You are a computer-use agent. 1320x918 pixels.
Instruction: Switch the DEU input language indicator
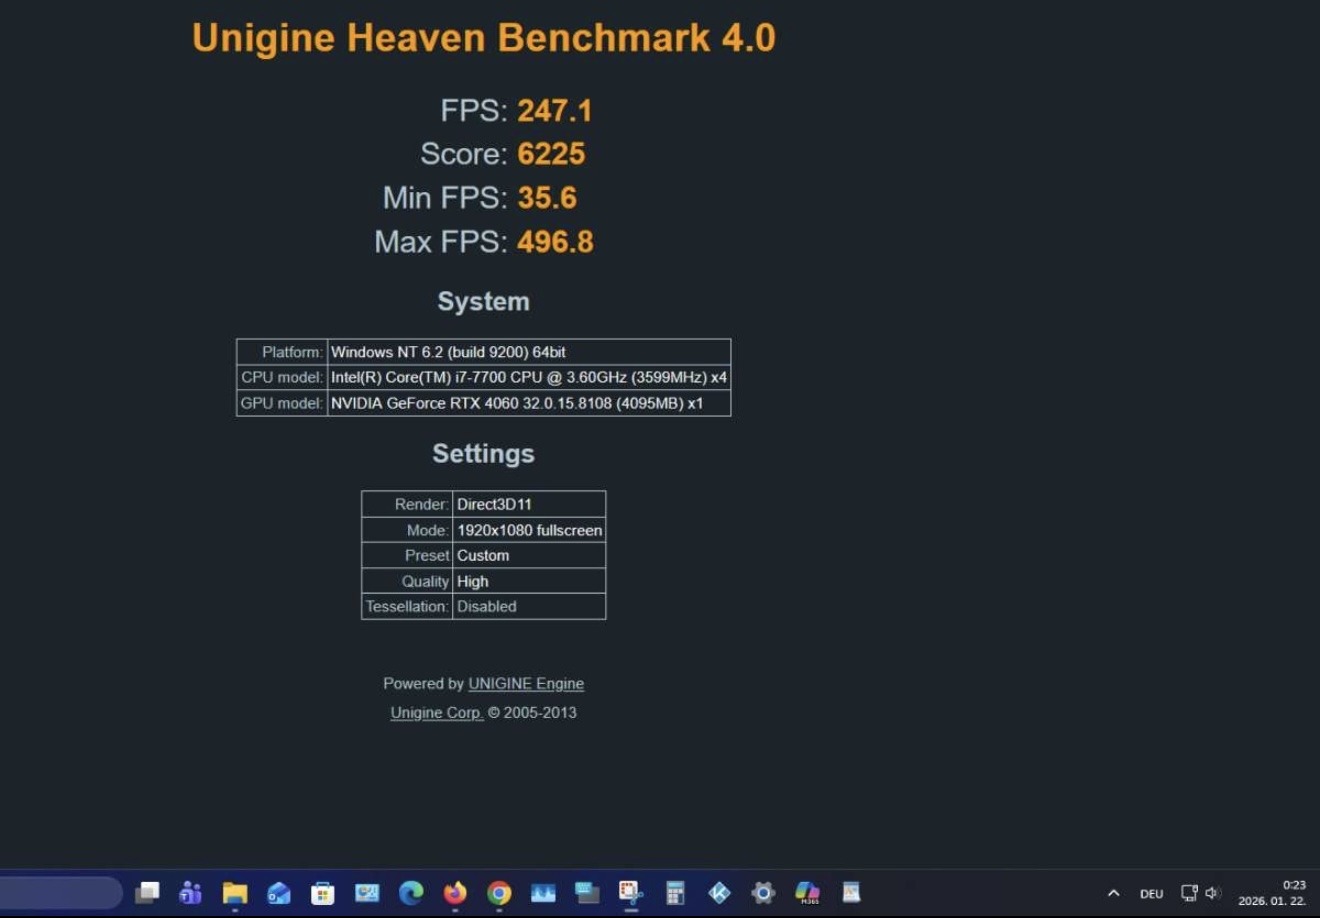point(1152,894)
